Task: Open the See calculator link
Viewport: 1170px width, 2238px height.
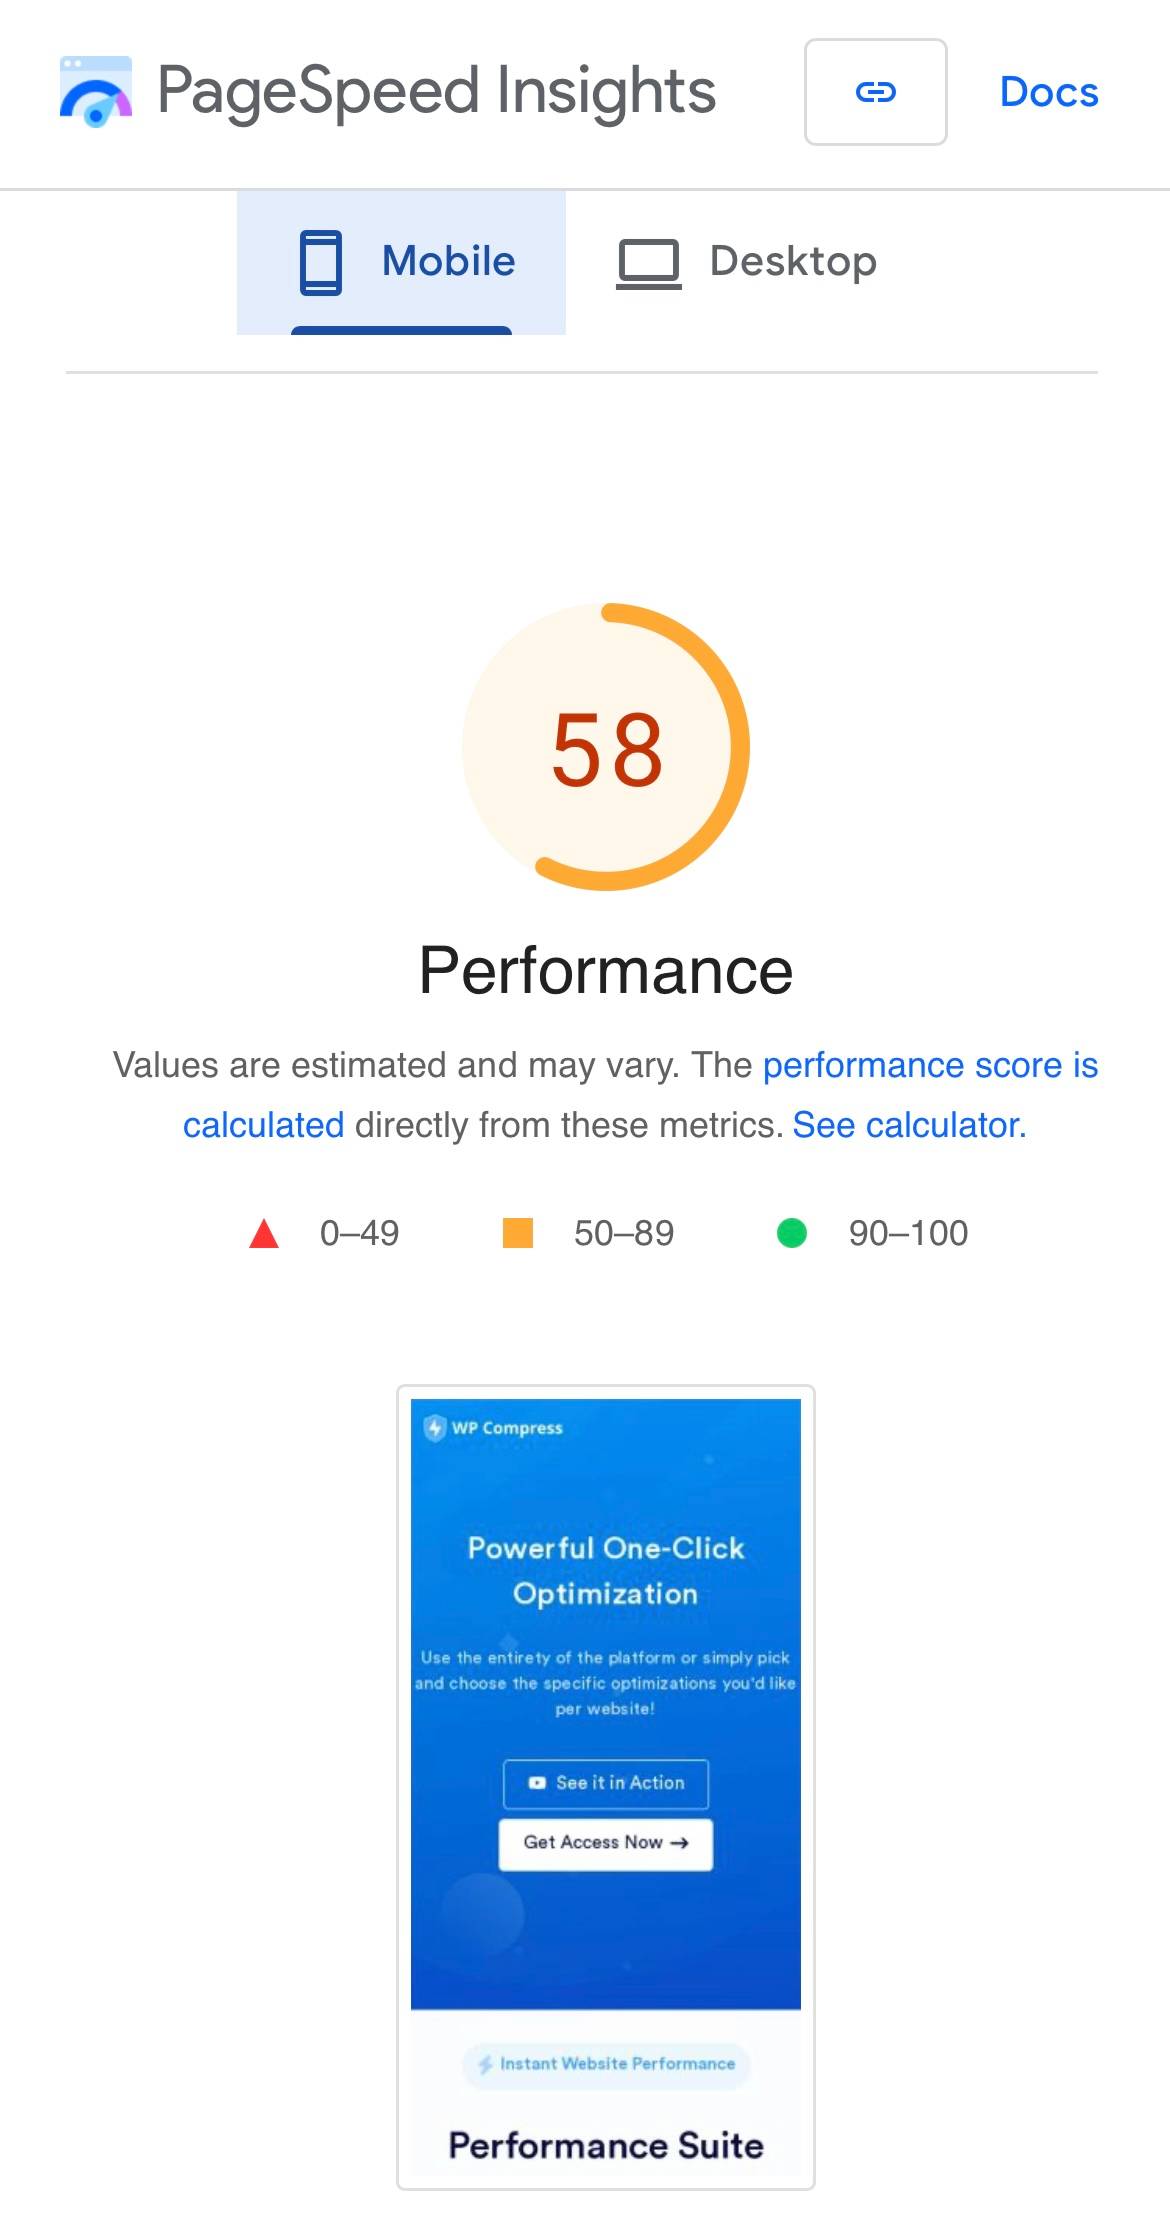Action: pyautogui.click(x=909, y=1126)
